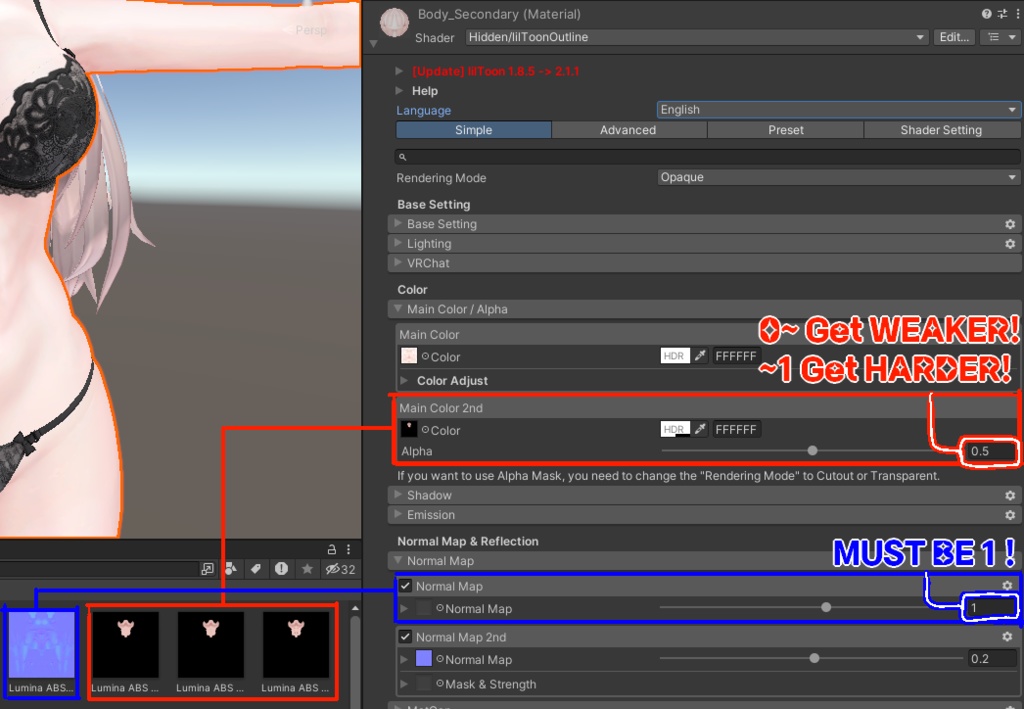Screen dimensions: 1024x709
Task: Click search by type icon
Action: click(231, 569)
